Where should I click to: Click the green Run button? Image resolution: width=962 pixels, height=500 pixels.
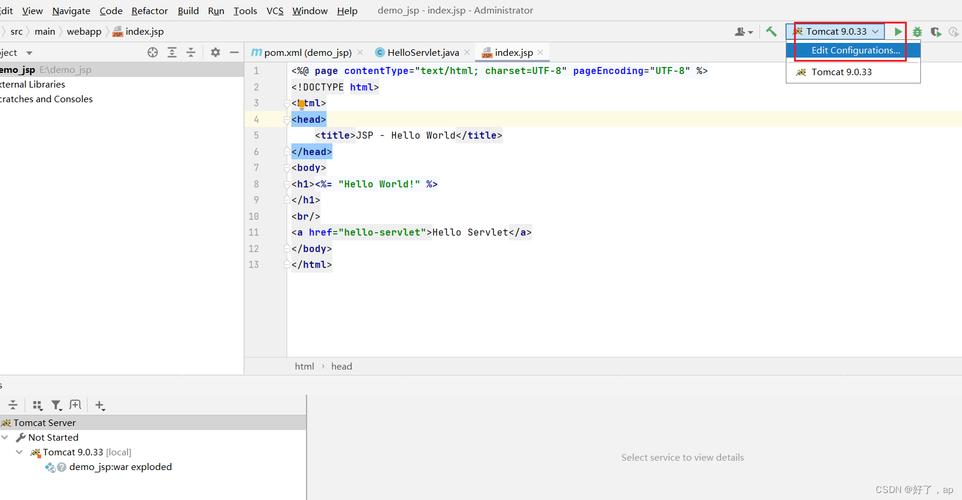pyautogui.click(x=898, y=31)
